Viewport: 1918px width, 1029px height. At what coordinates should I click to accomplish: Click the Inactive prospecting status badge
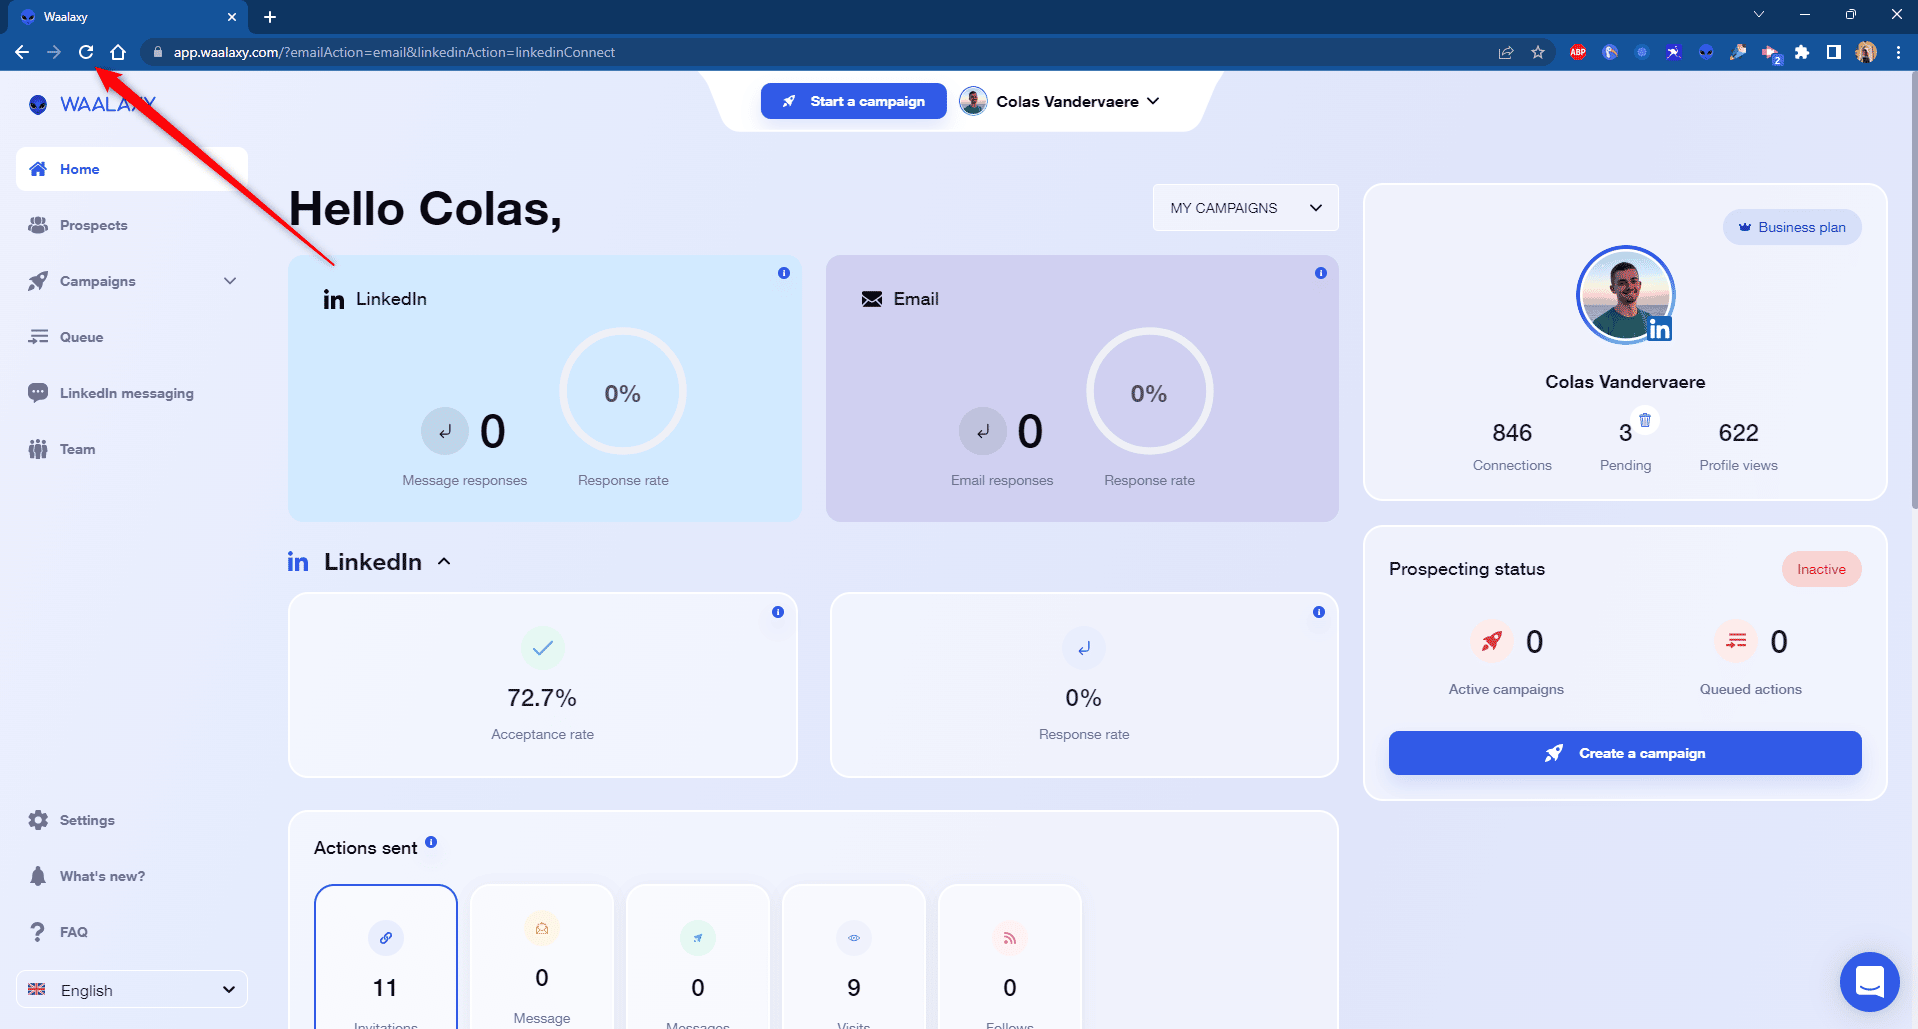pyautogui.click(x=1821, y=569)
